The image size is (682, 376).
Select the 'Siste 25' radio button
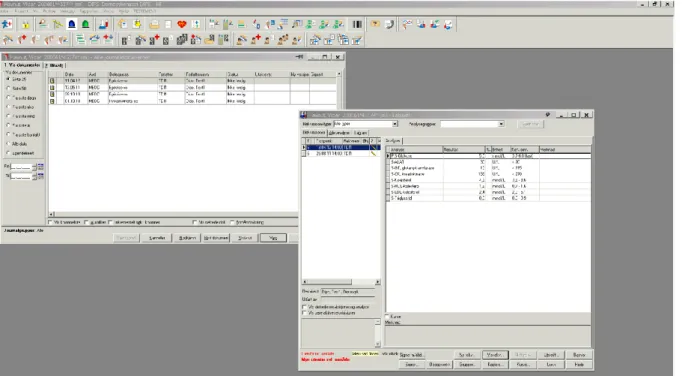pos(8,79)
